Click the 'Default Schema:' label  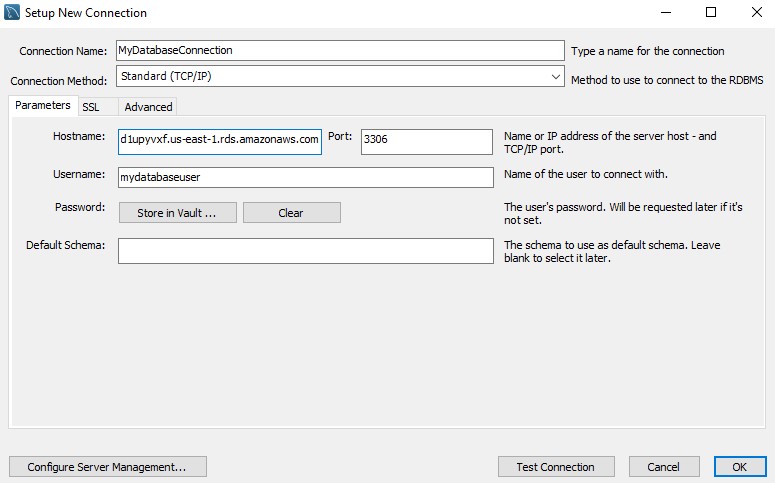click(x=65, y=245)
